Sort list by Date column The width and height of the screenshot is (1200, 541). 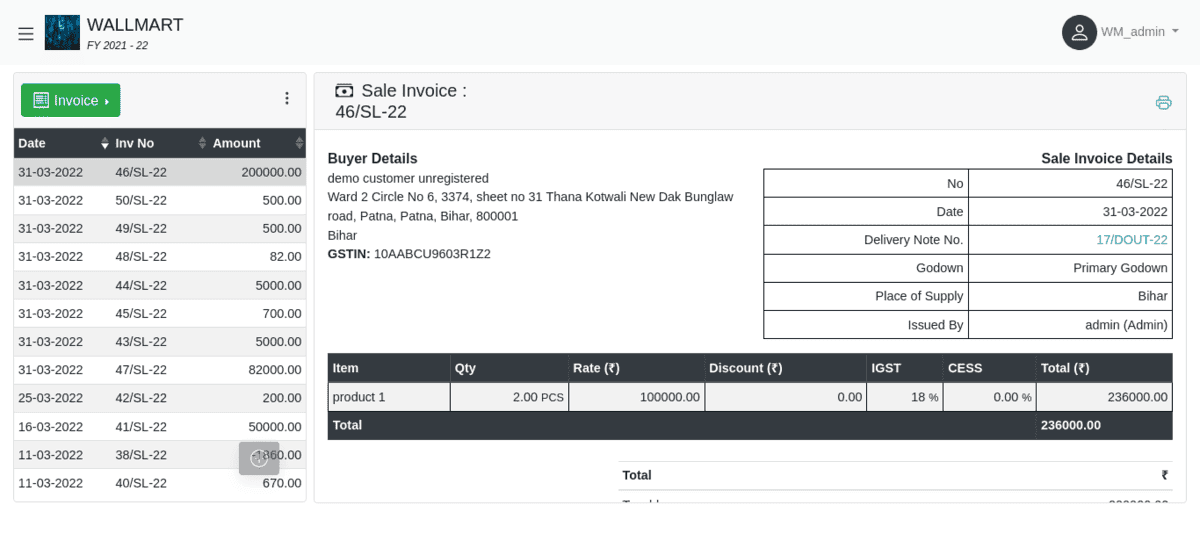click(x=62, y=143)
